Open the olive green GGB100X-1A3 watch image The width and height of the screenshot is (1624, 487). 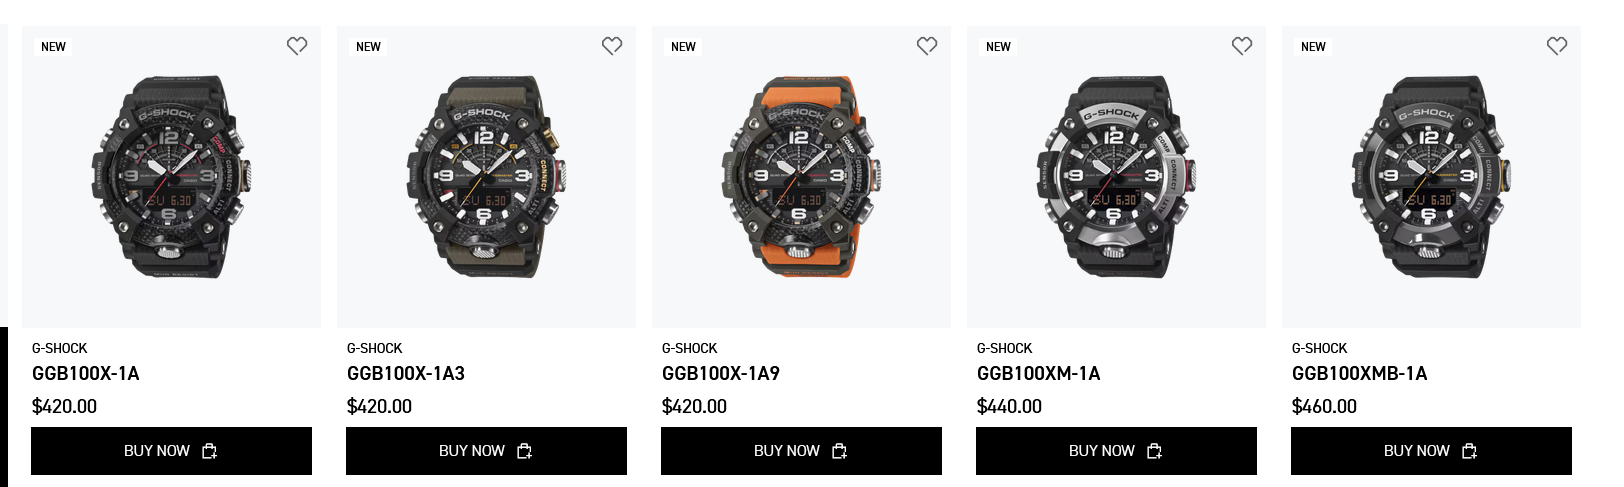486,177
